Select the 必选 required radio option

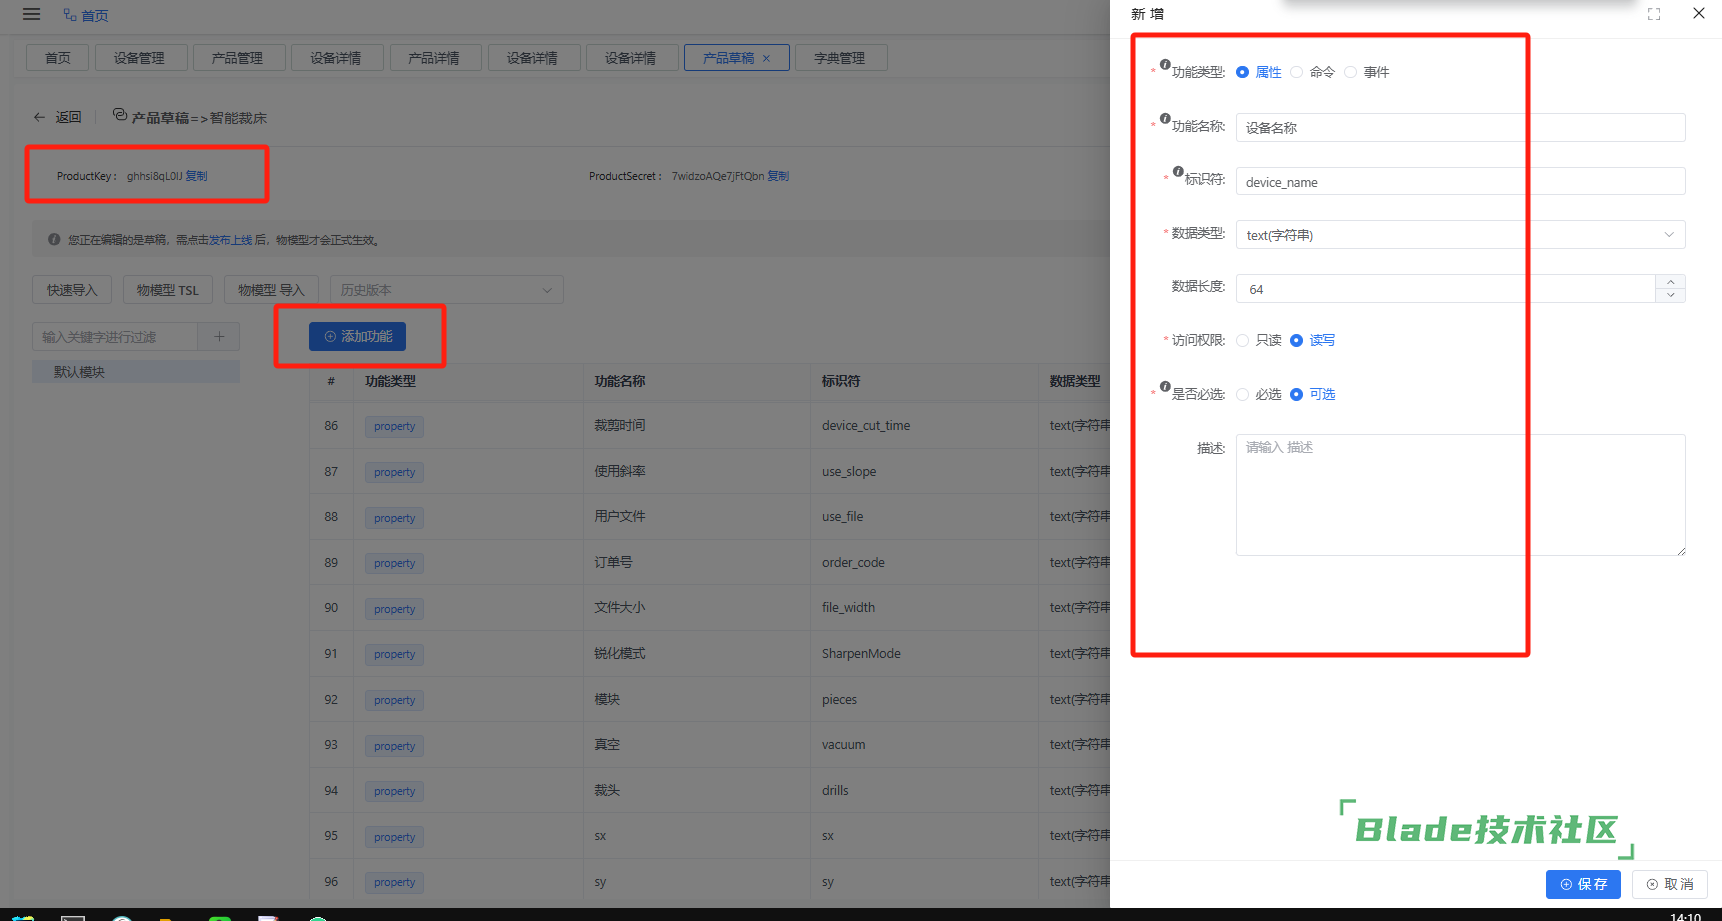click(1243, 394)
